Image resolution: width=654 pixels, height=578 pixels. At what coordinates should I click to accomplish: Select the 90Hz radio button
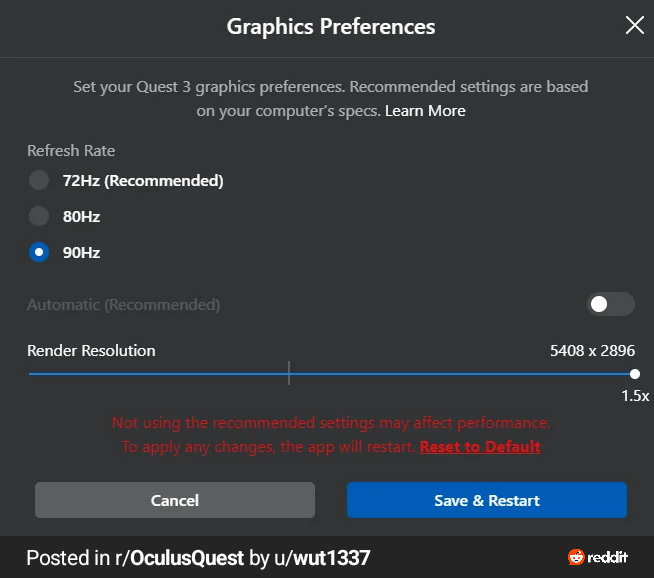point(39,252)
